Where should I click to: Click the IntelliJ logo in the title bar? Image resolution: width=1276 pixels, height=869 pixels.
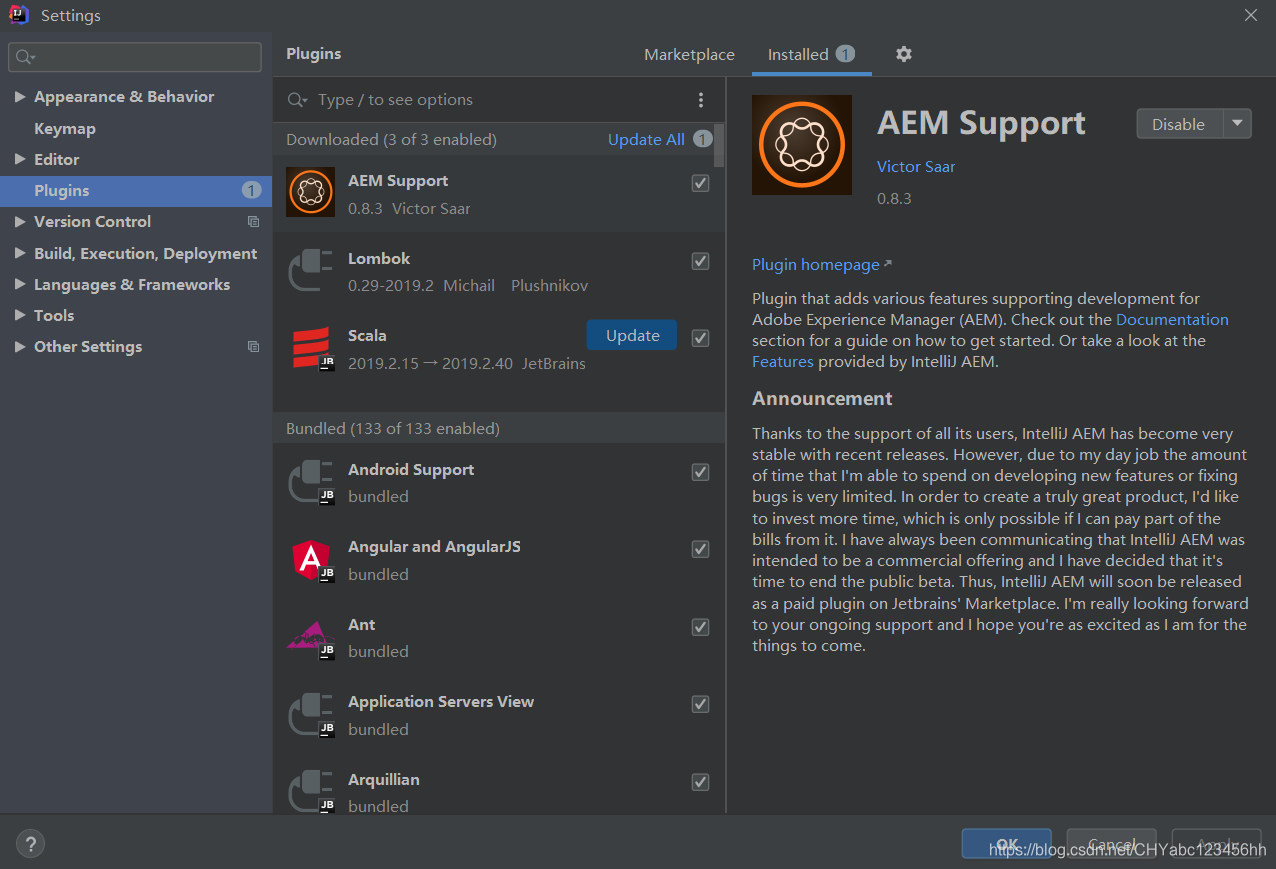click(19, 15)
